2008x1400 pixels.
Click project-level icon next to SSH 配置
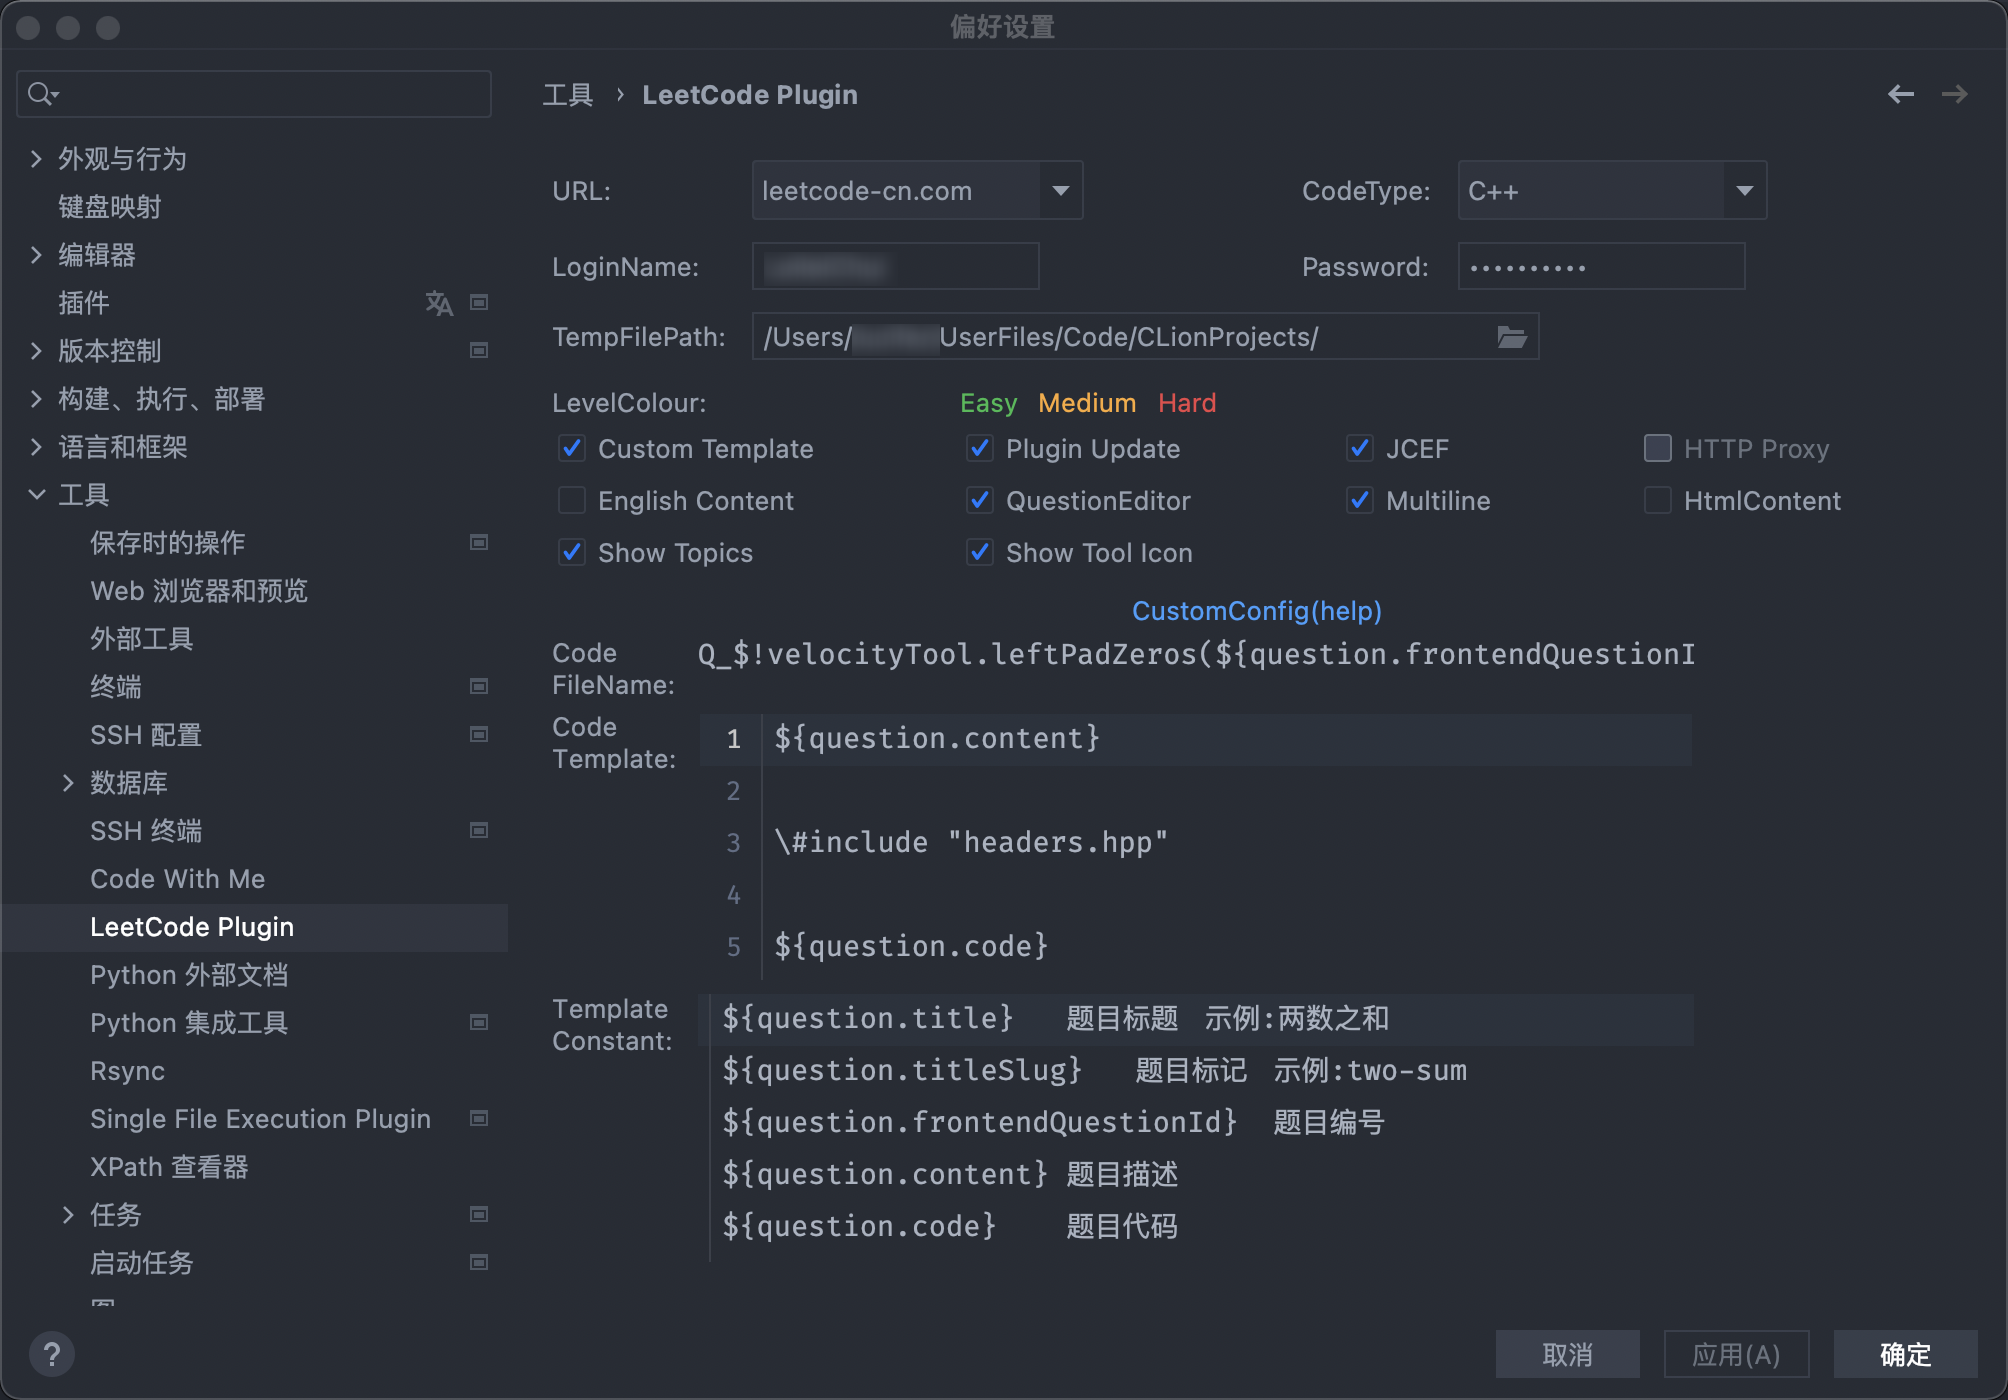[479, 735]
